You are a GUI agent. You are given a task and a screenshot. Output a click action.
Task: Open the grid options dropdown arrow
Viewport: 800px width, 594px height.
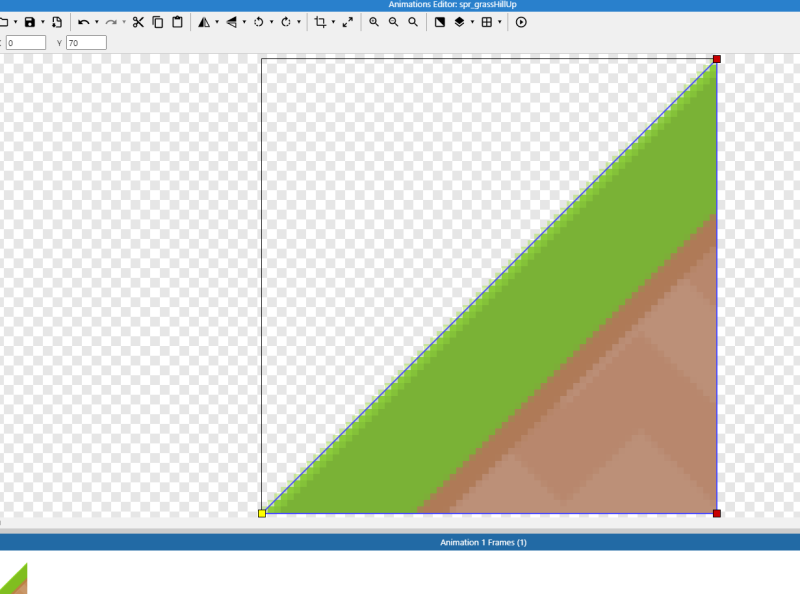tap(500, 22)
